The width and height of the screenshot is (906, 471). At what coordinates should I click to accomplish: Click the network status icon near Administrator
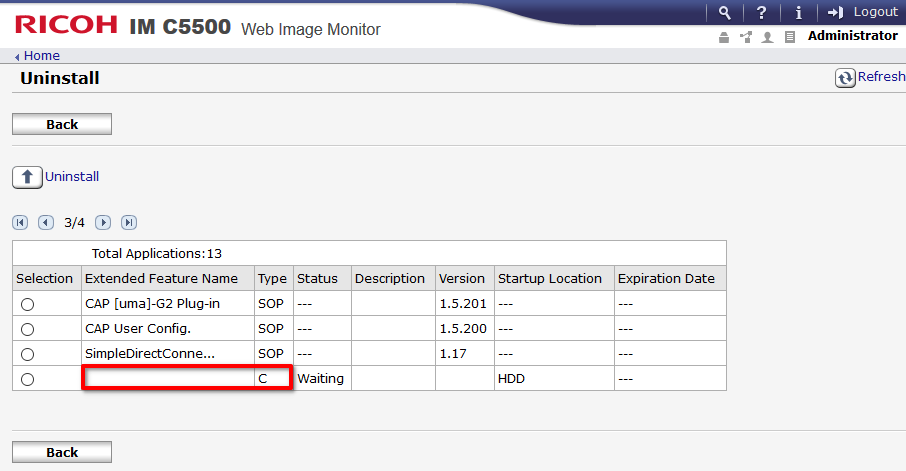click(746, 37)
